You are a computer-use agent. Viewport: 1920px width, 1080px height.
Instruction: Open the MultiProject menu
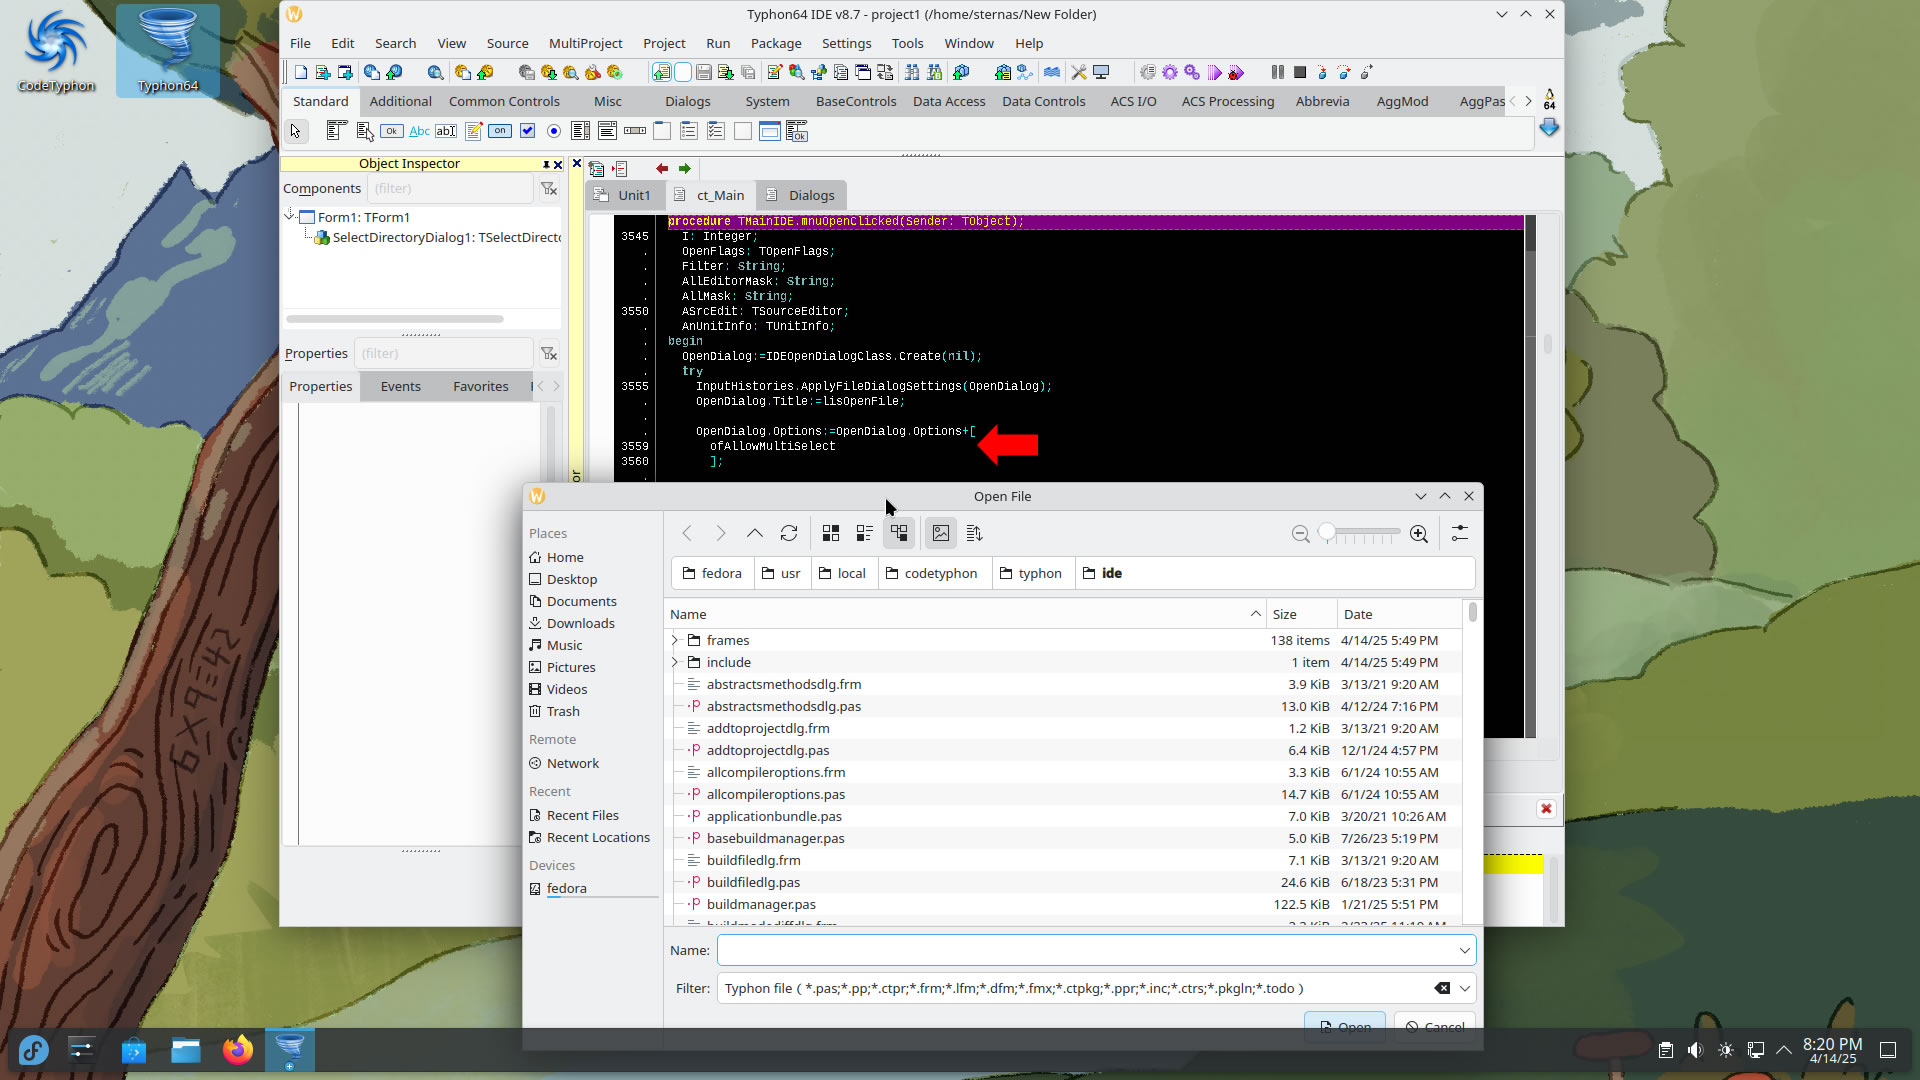coord(585,43)
